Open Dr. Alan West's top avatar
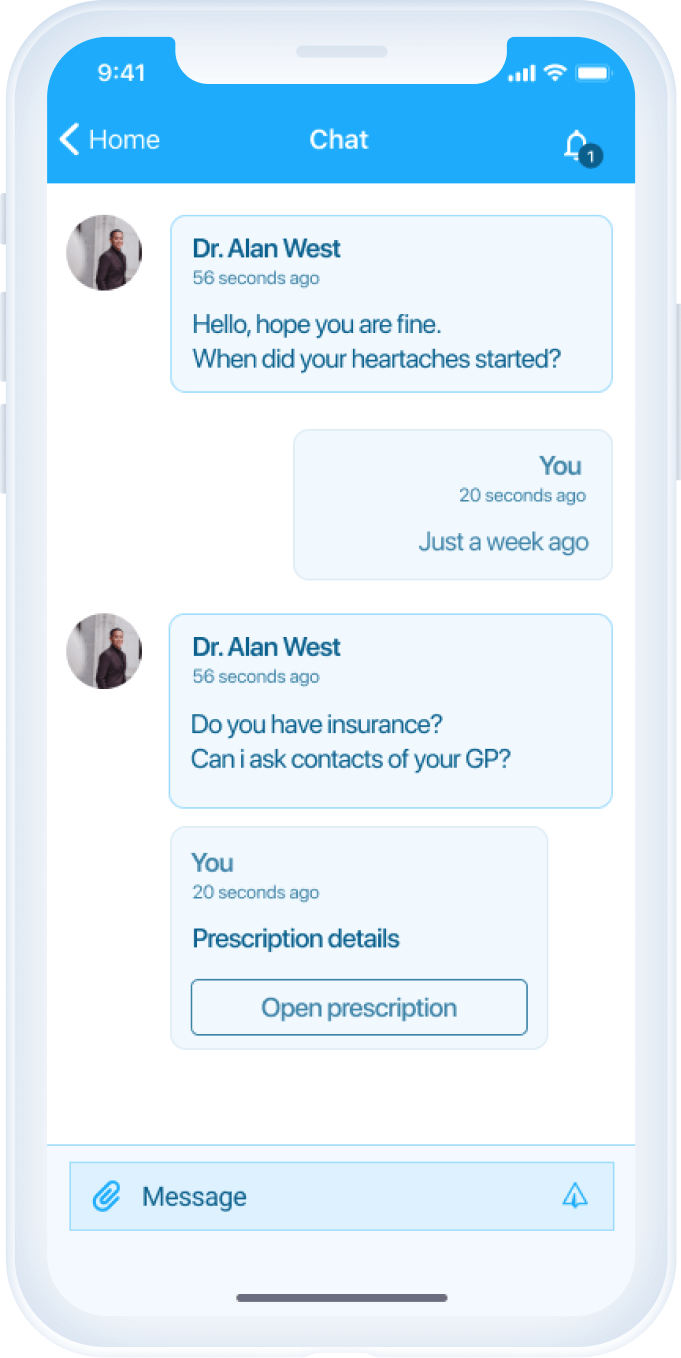The image size is (681, 1358). [104, 253]
